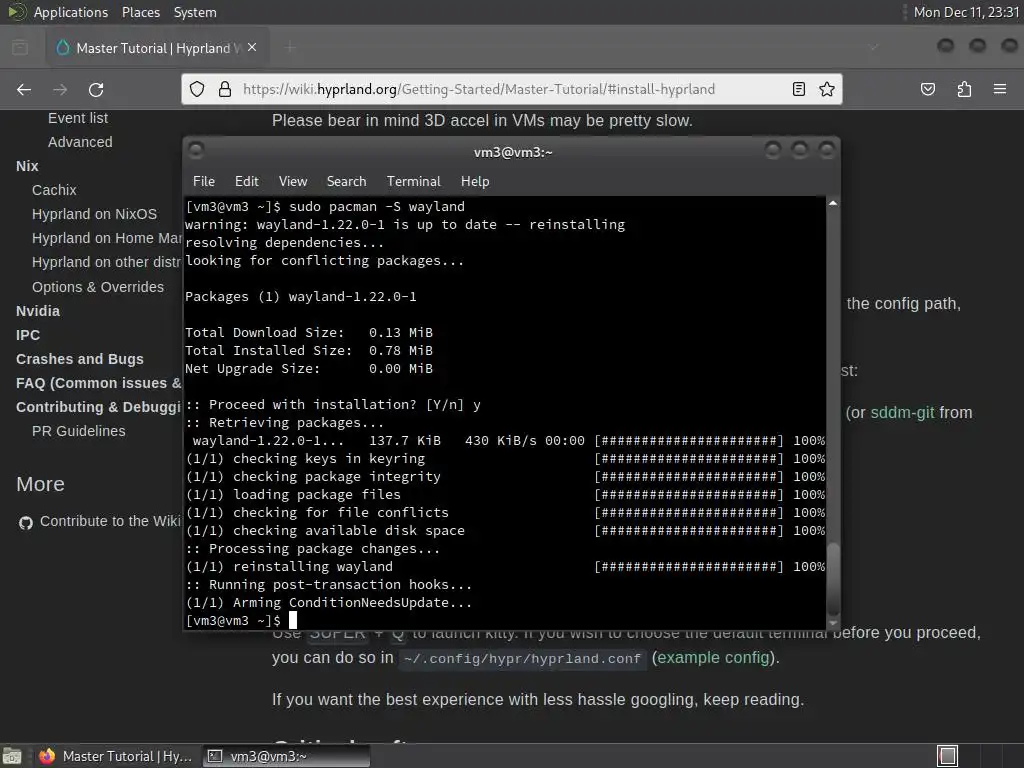Open Hyprland on other distros sidebar link
1024x768 pixels.
click(x=106, y=263)
